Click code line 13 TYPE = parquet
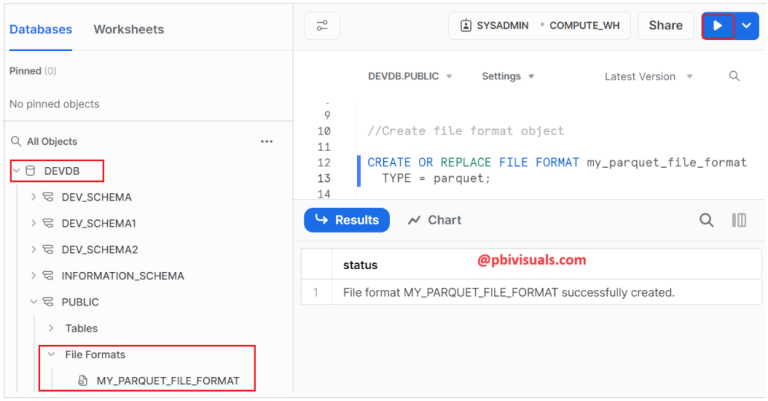768x401 pixels. pyautogui.click(x=436, y=178)
